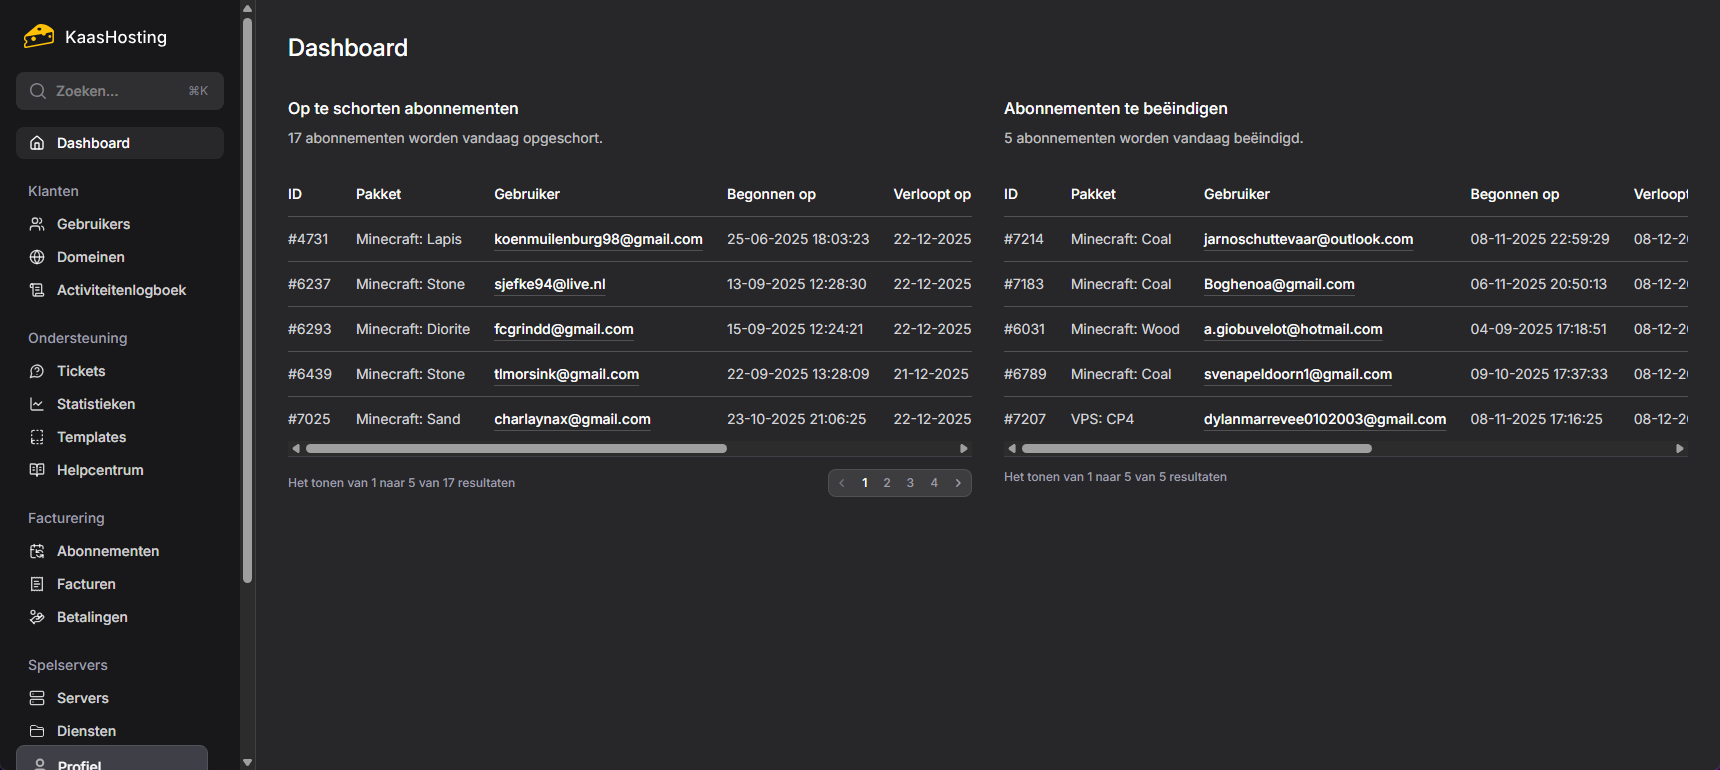Click the Zoeken search field
Screen dimensions: 1720x770
point(120,91)
